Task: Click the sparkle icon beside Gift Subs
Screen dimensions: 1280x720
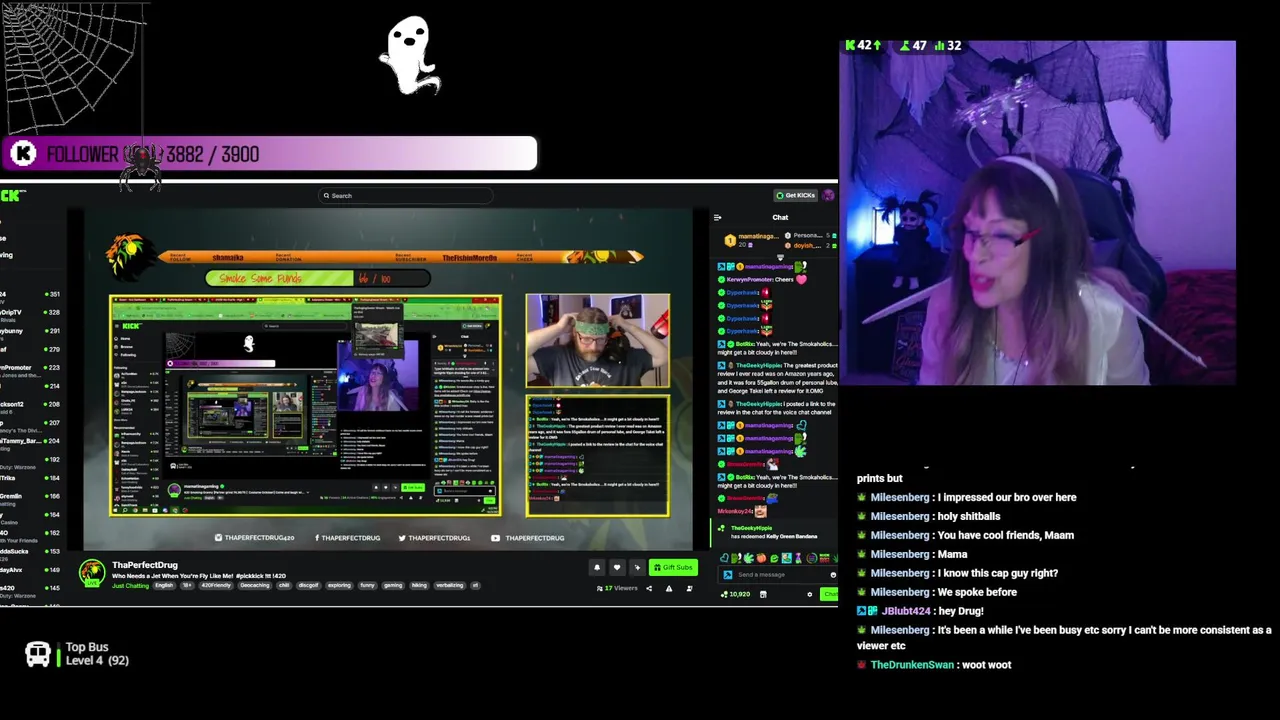Action: (x=637, y=567)
